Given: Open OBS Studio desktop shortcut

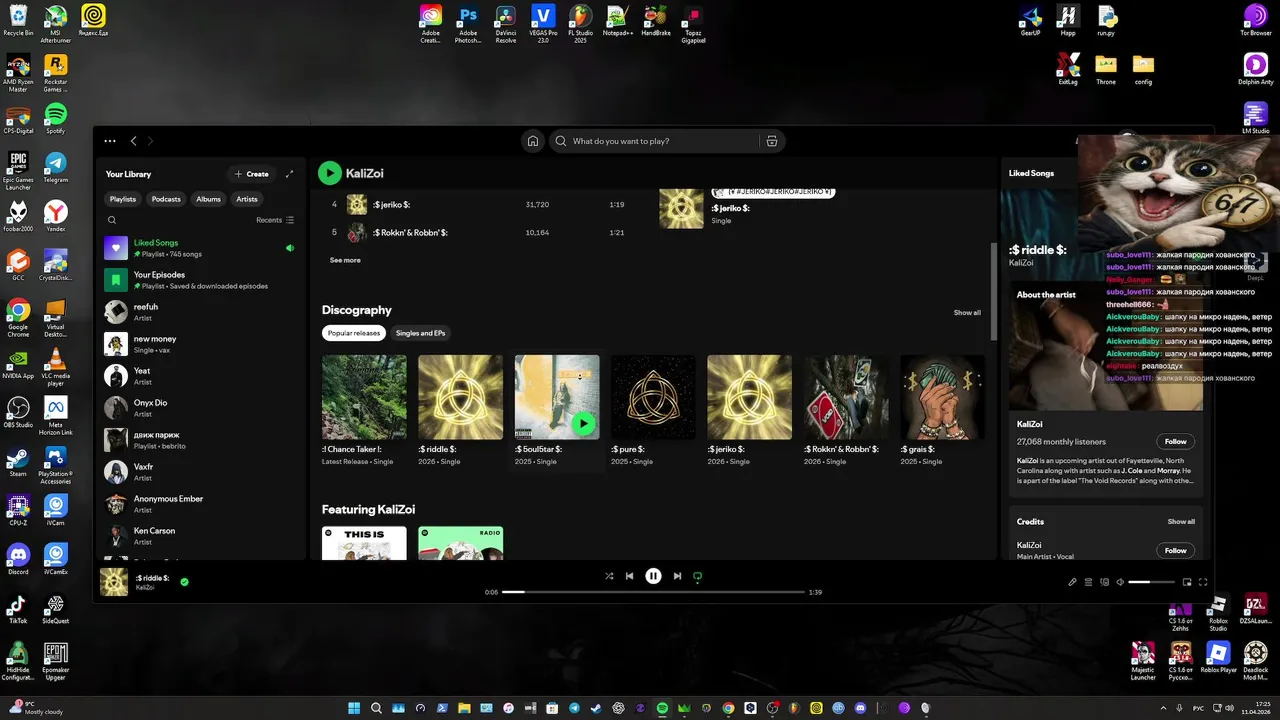Looking at the screenshot, I should [x=18, y=413].
